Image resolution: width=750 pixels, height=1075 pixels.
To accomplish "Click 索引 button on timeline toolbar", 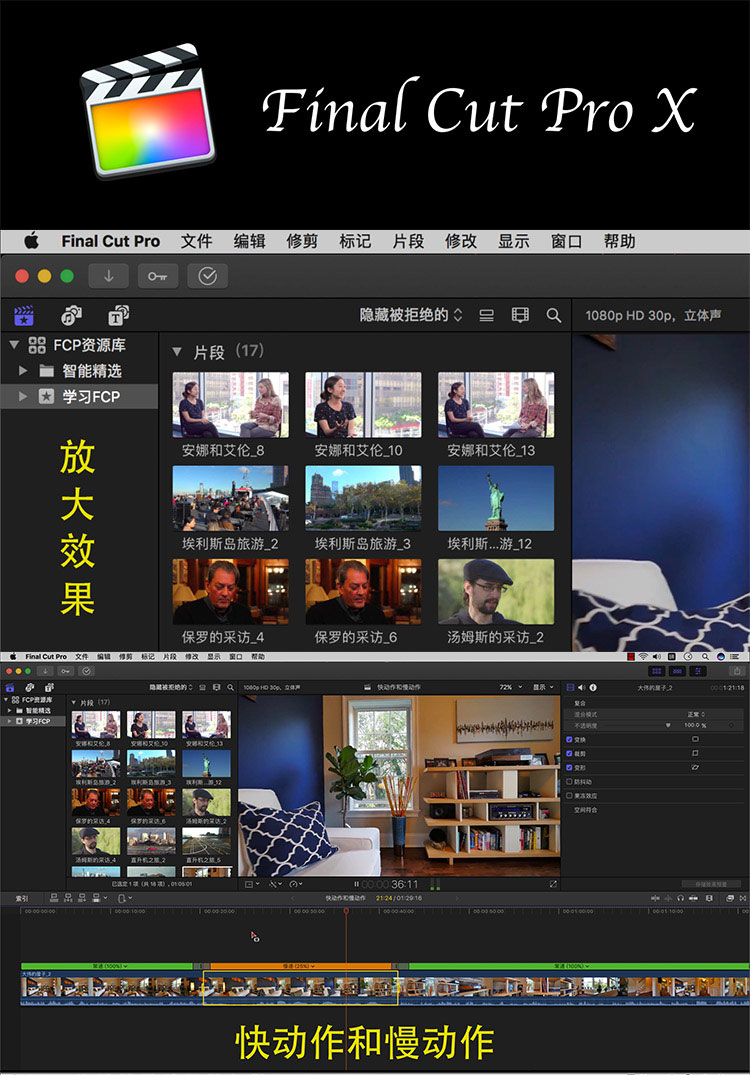I will (x=22, y=898).
